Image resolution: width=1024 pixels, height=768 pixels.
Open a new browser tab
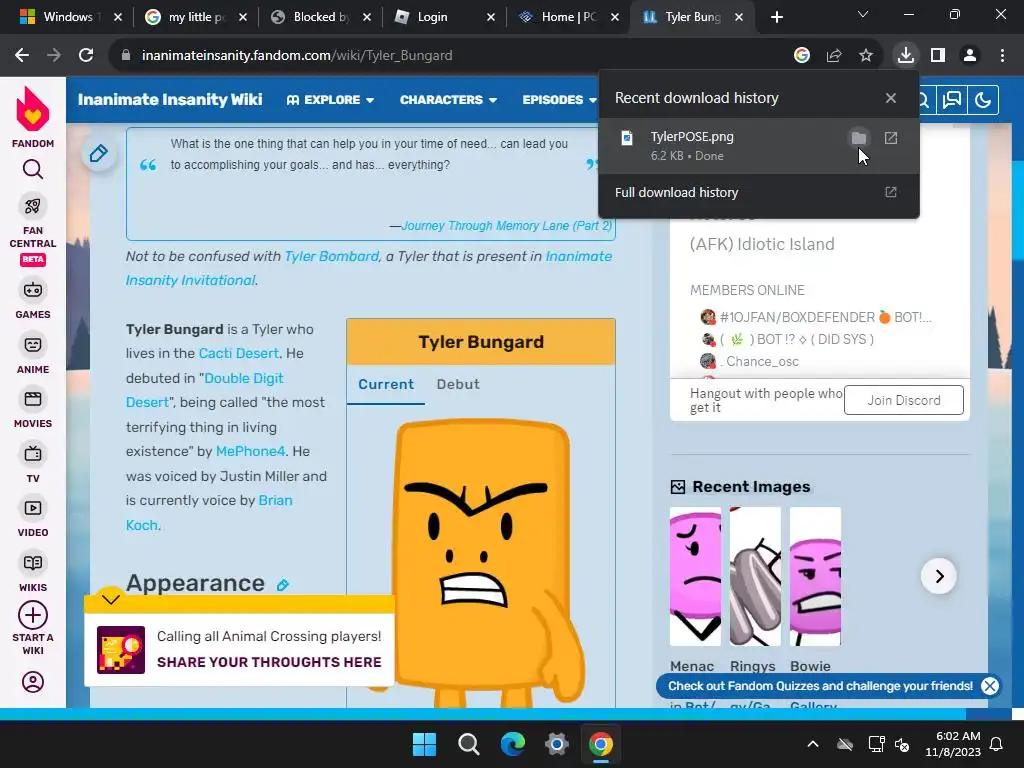(x=776, y=17)
